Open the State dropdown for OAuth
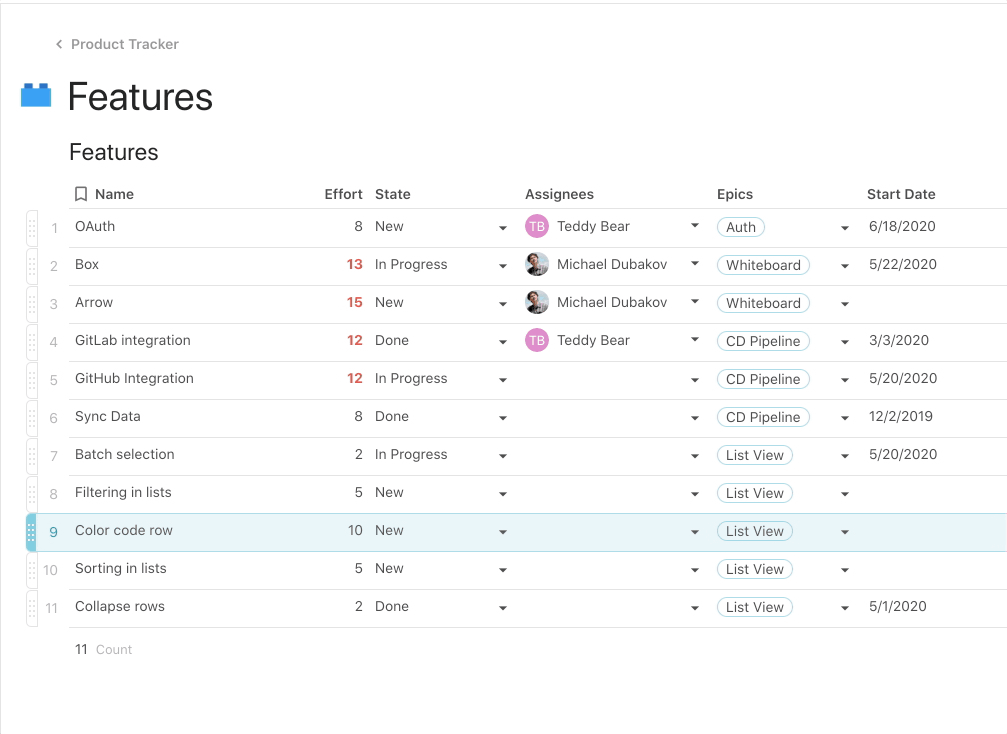Screen dimensions: 1007x734 tap(503, 228)
